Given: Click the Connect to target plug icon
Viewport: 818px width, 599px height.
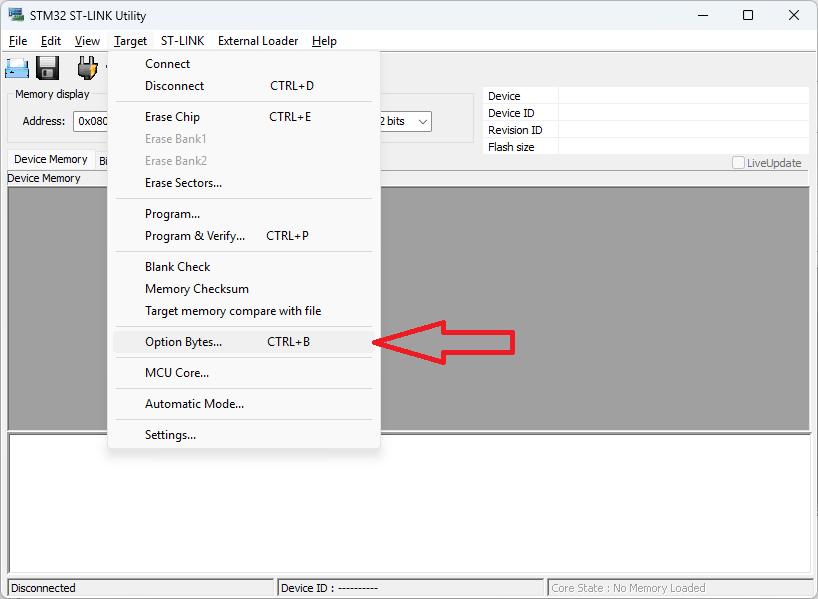Looking at the screenshot, I should click(87, 68).
